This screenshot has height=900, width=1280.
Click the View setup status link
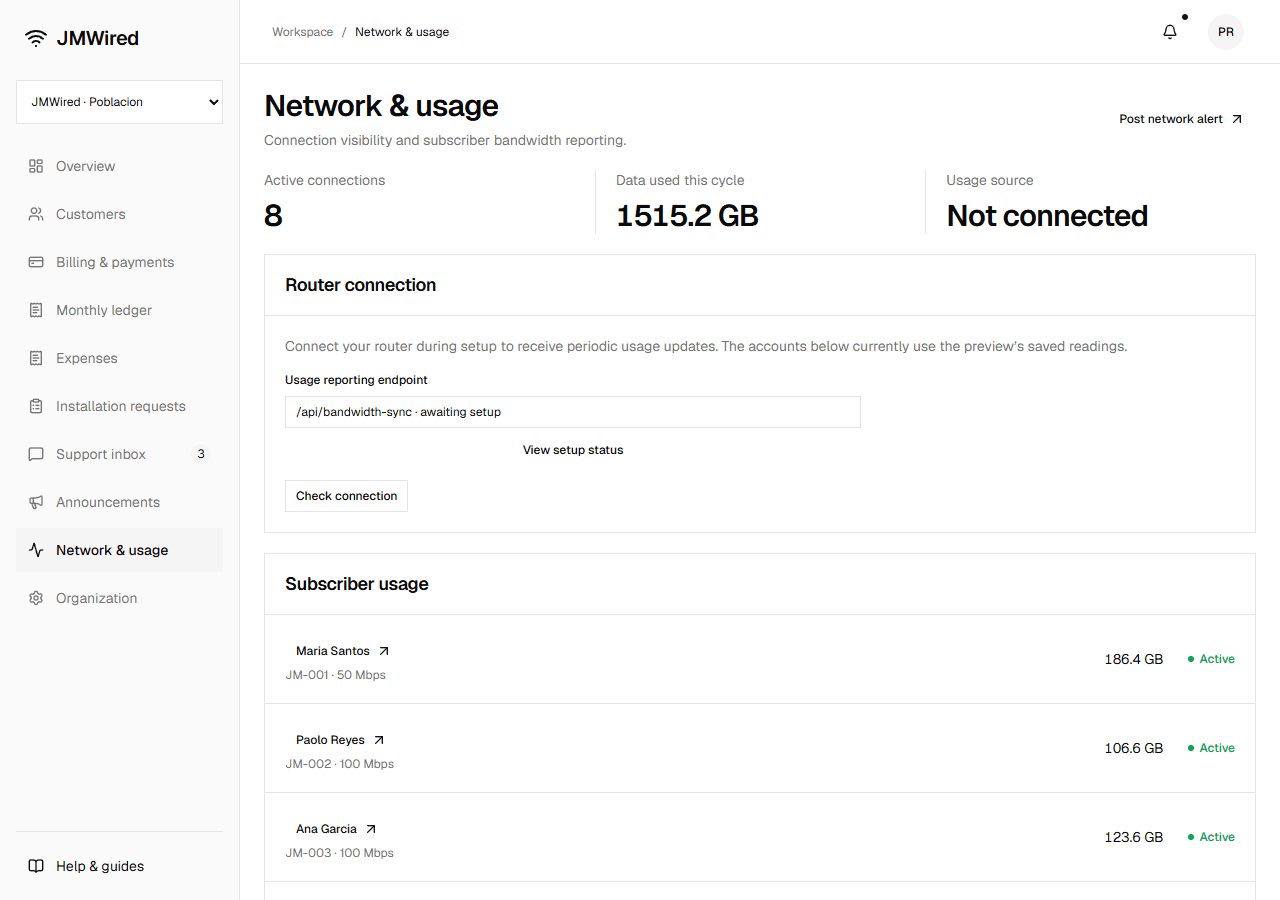[x=573, y=450]
